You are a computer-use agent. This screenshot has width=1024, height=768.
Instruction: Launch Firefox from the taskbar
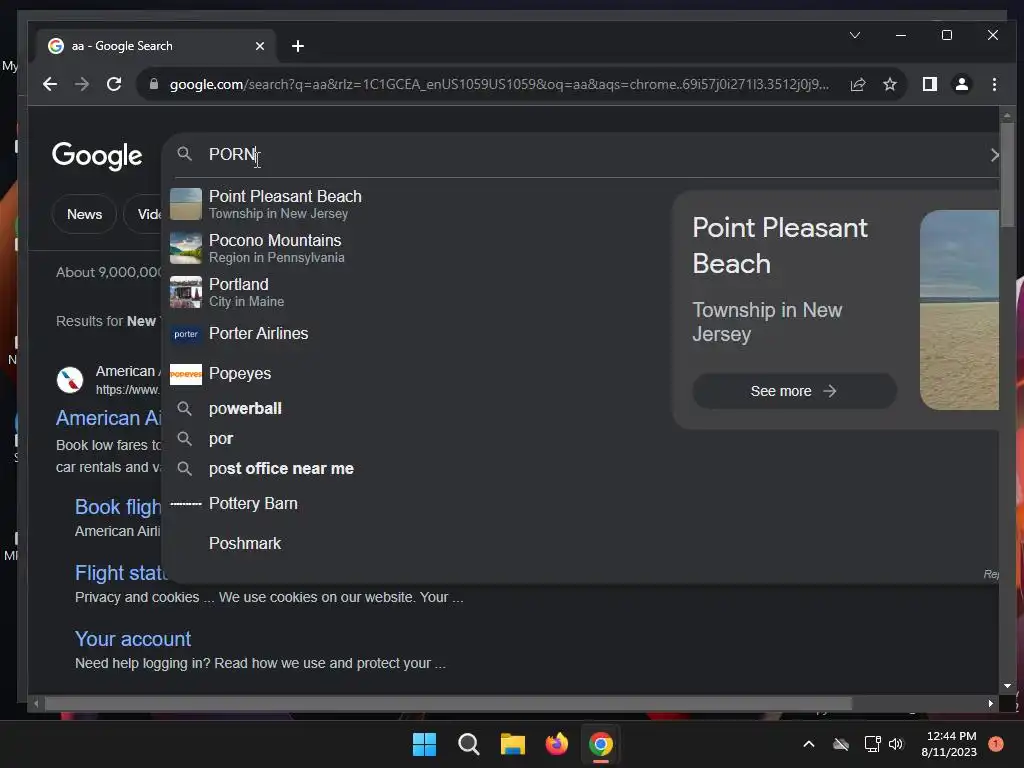557,744
